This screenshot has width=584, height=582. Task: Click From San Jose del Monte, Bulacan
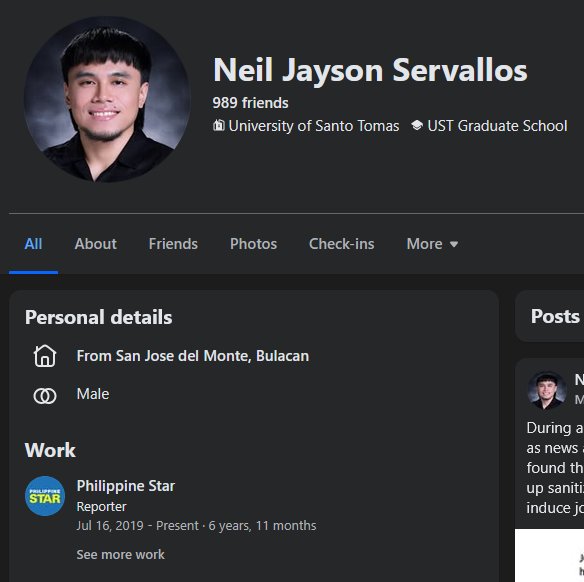(193, 356)
